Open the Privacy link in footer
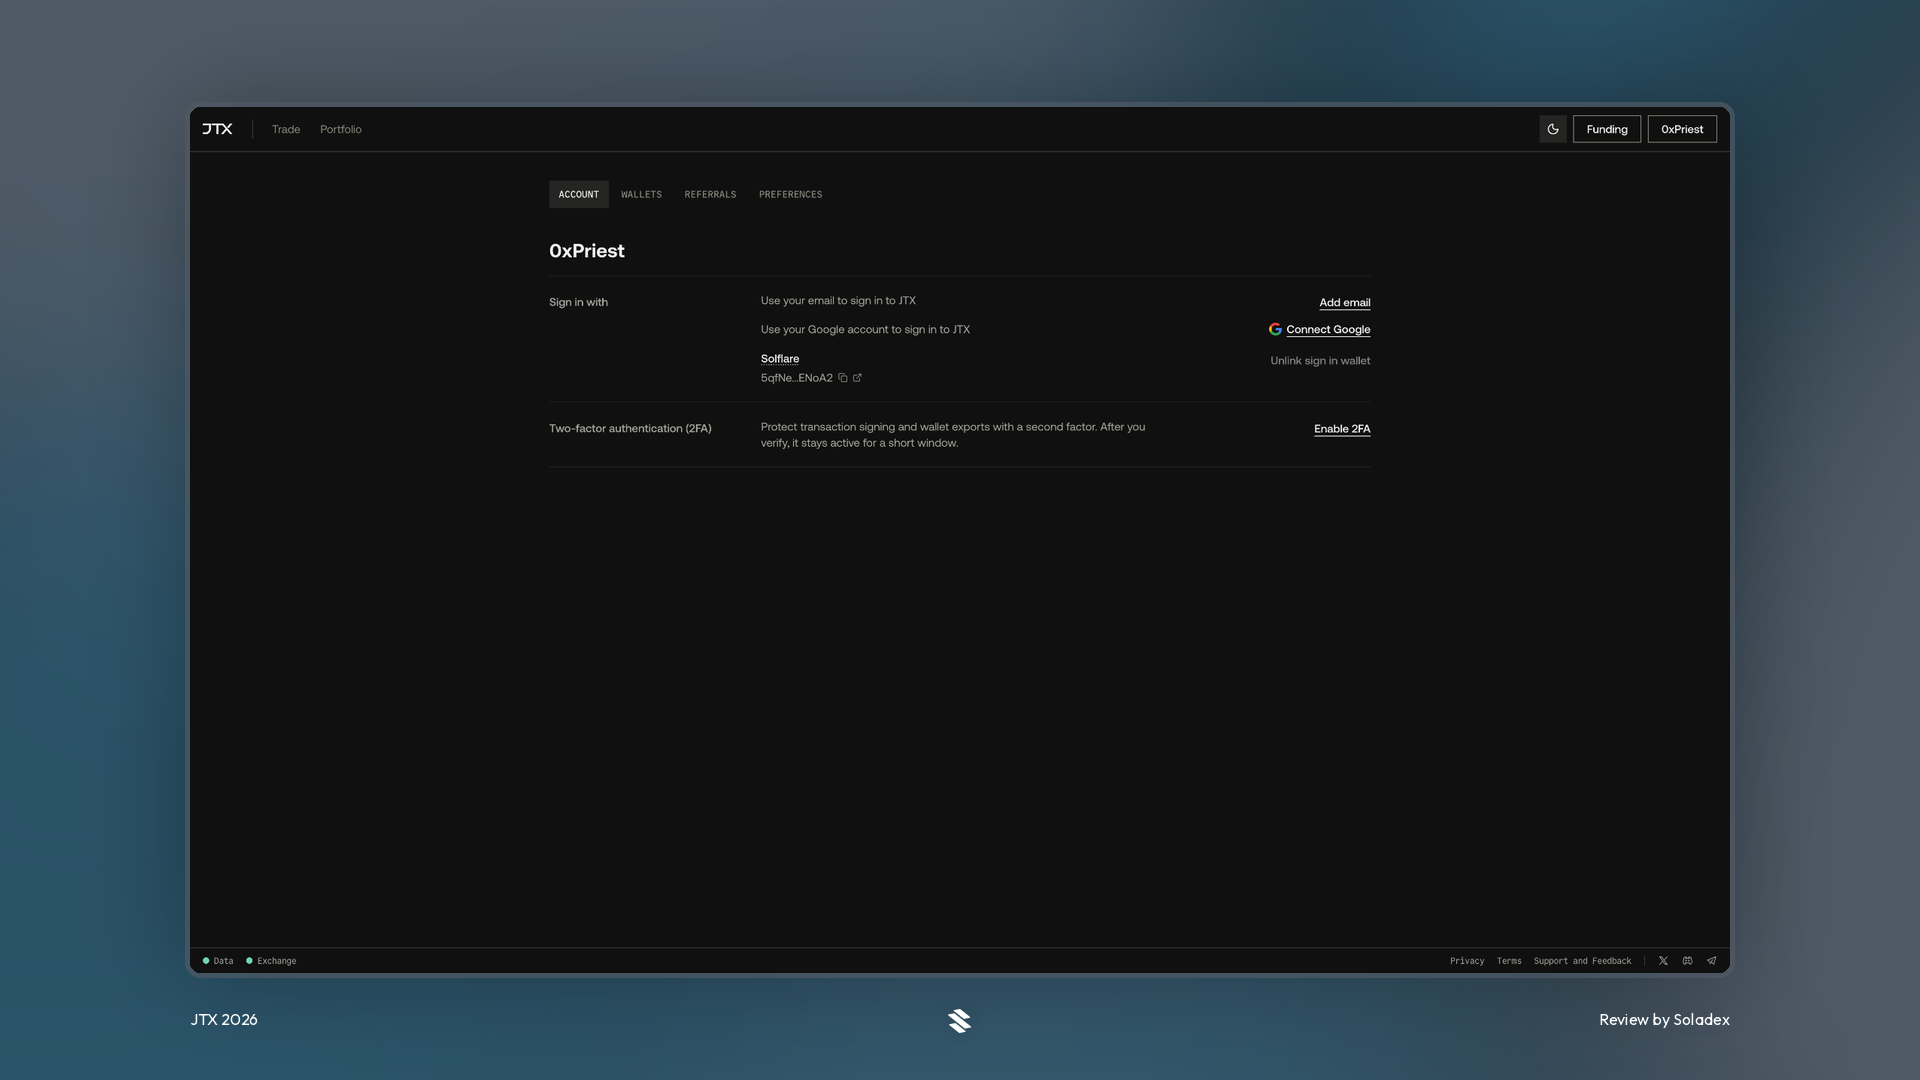Image resolution: width=1920 pixels, height=1080 pixels. (x=1467, y=961)
